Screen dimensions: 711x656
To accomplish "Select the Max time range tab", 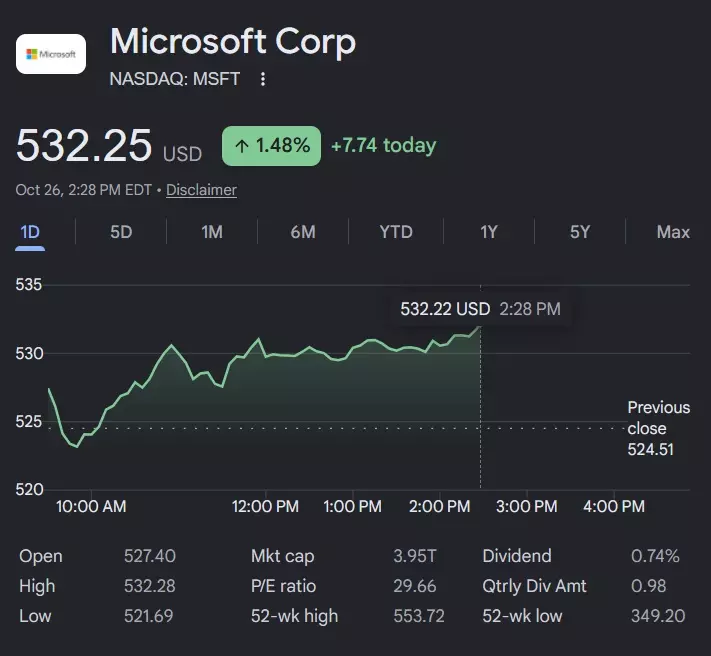I will 673,232.
